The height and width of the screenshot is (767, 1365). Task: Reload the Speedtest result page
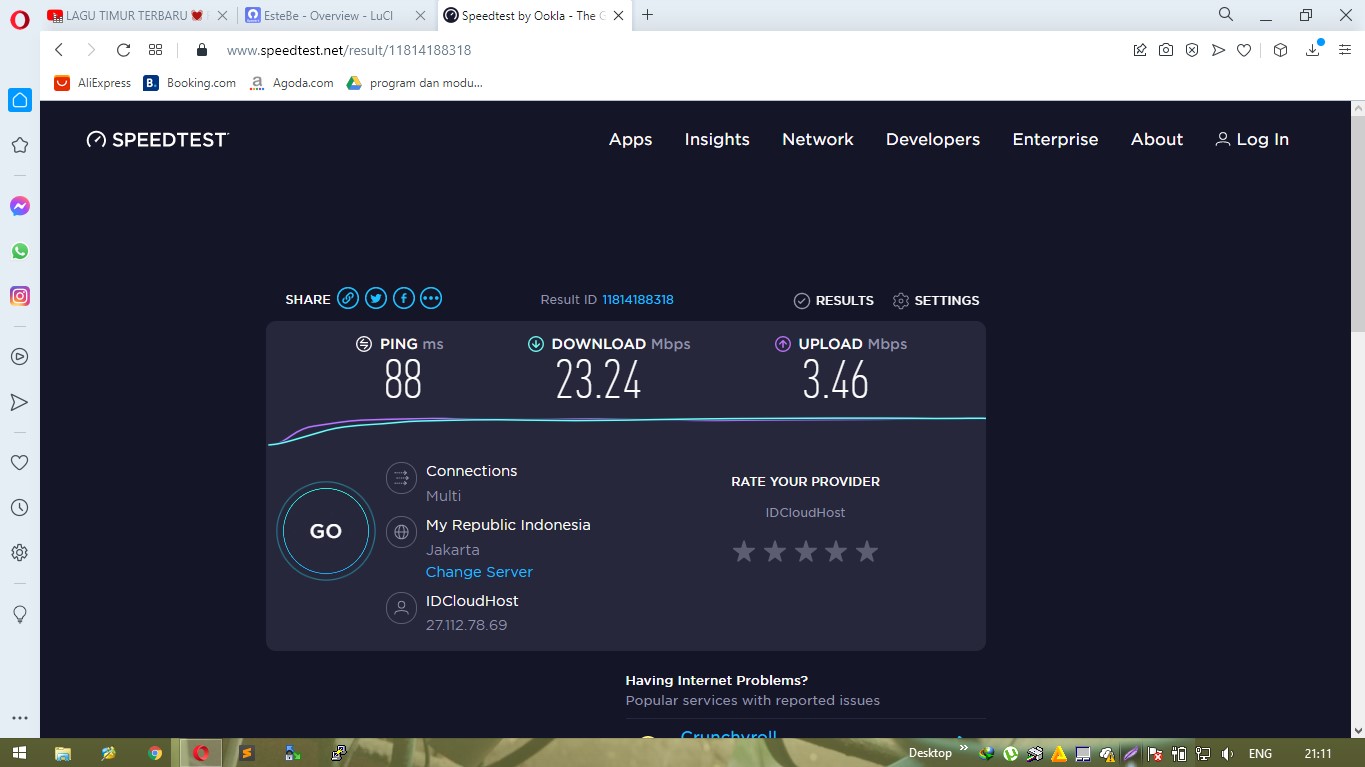123,50
